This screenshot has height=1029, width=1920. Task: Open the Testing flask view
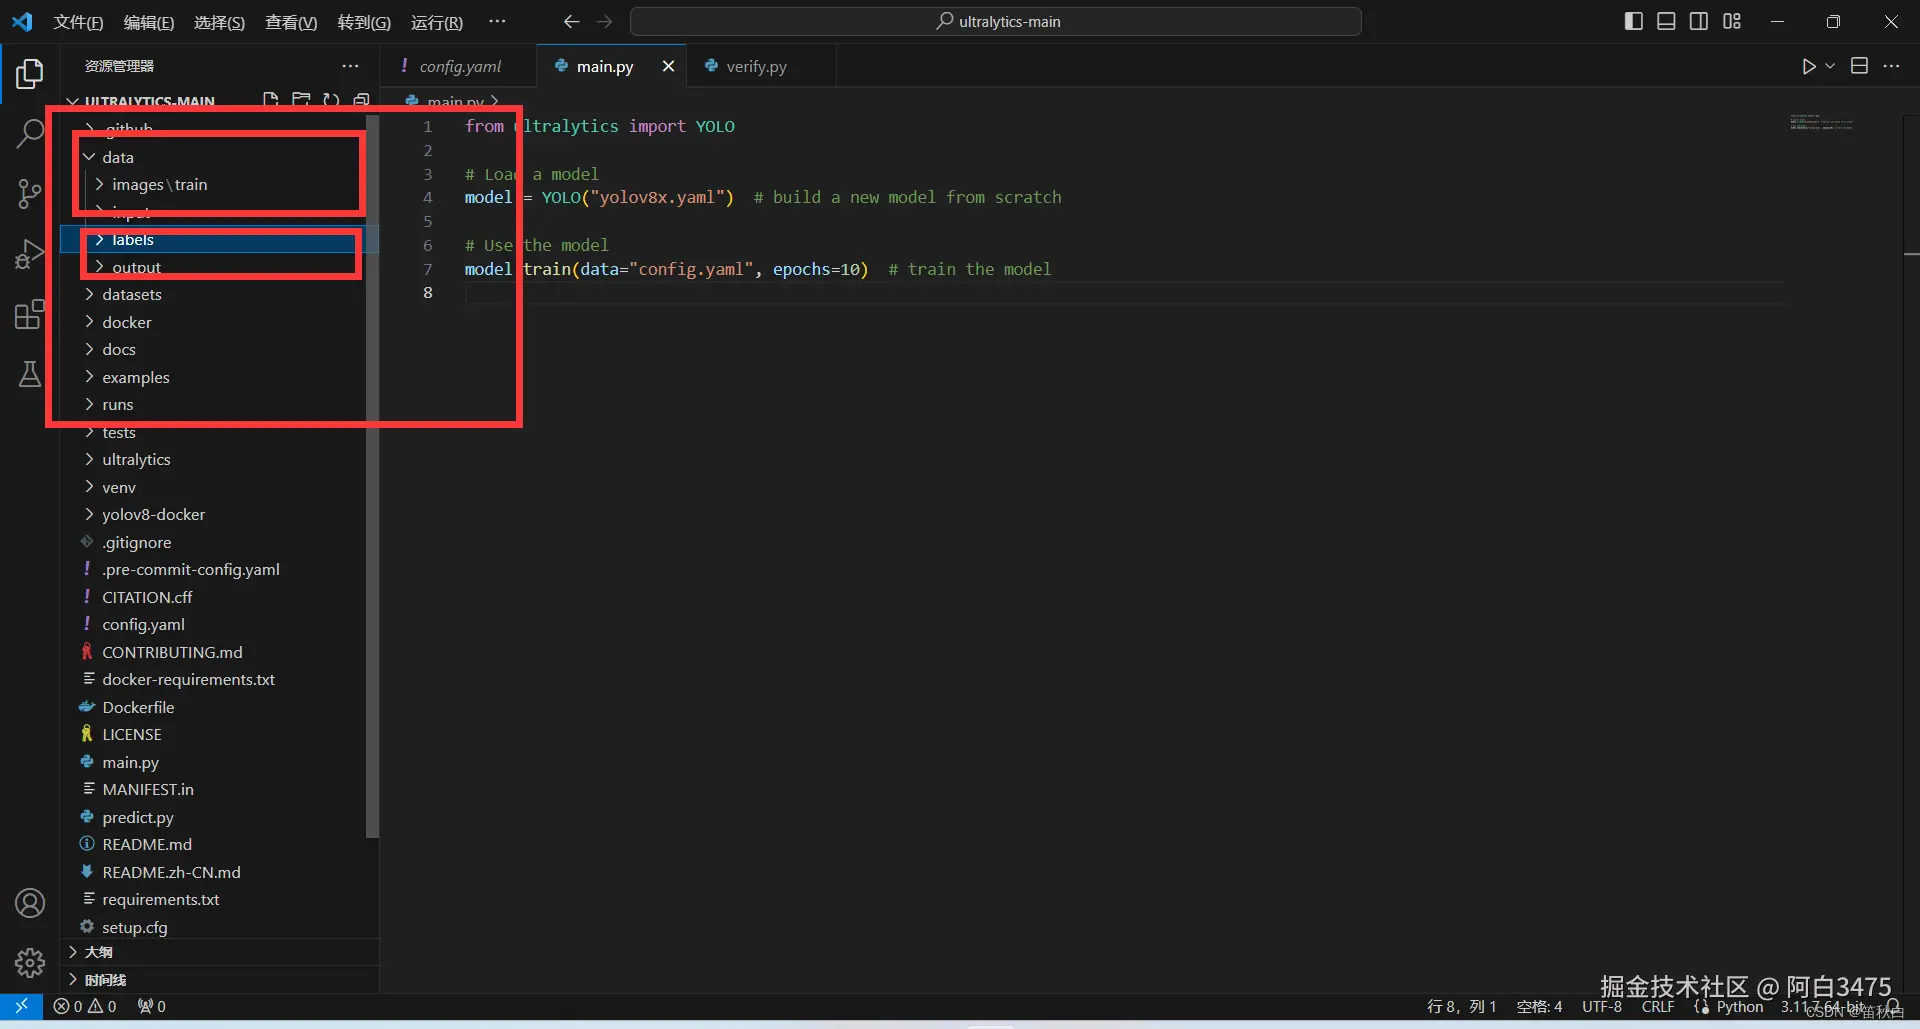(x=30, y=374)
